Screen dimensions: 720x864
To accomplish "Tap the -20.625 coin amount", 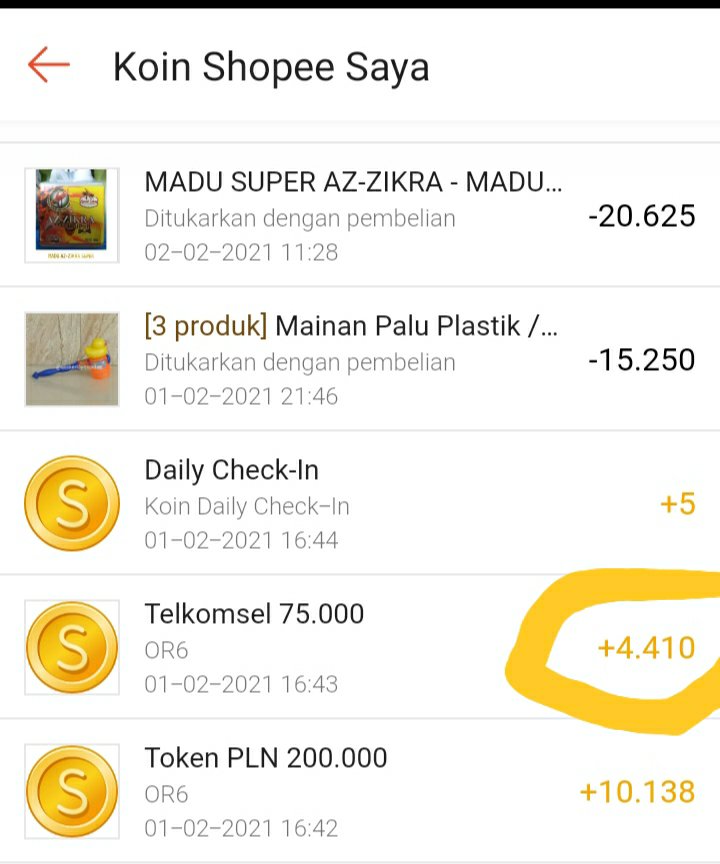I will pos(641,215).
